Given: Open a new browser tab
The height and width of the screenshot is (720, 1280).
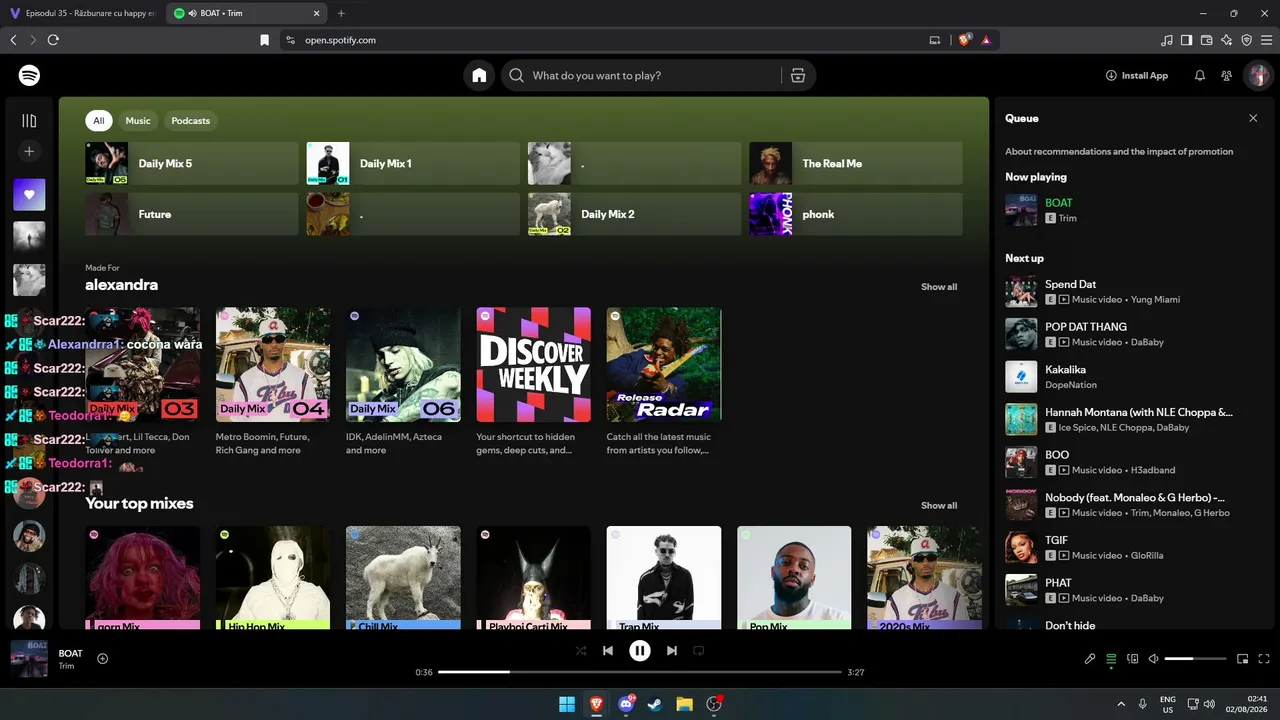Looking at the screenshot, I should (x=341, y=14).
